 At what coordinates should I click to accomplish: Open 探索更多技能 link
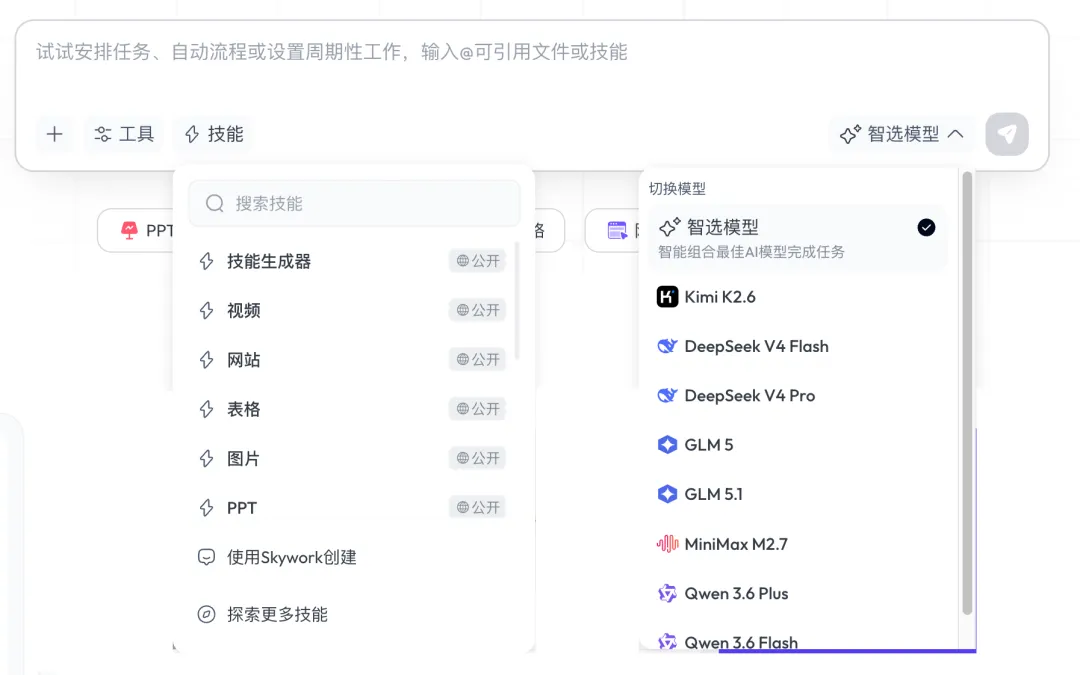pyautogui.click(x=353, y=614)
